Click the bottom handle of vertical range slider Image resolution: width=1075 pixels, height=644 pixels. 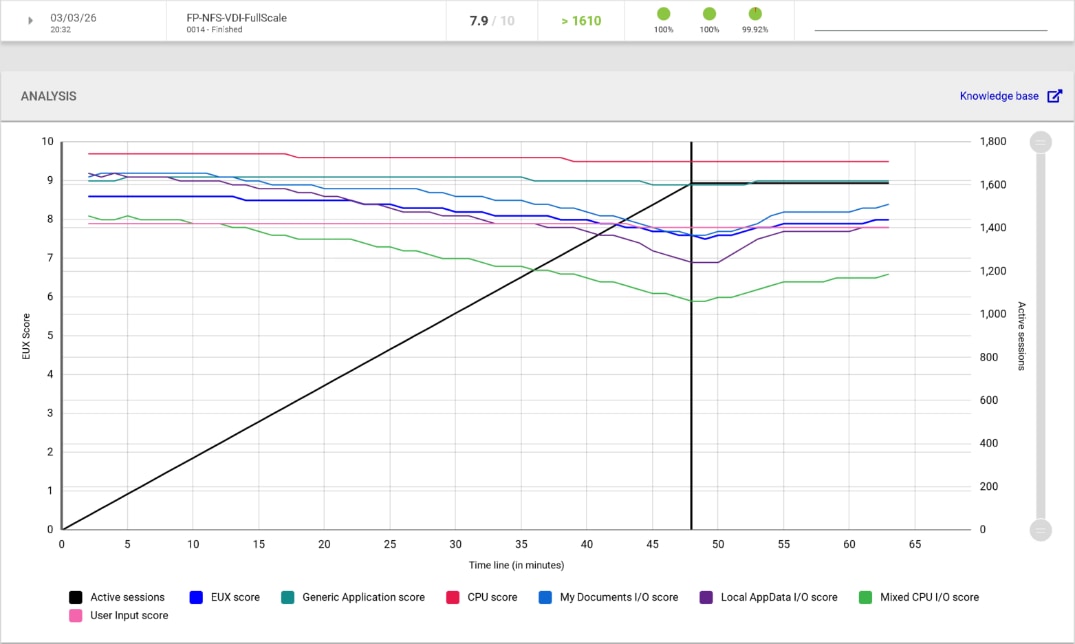click(x=1041, y=529)
